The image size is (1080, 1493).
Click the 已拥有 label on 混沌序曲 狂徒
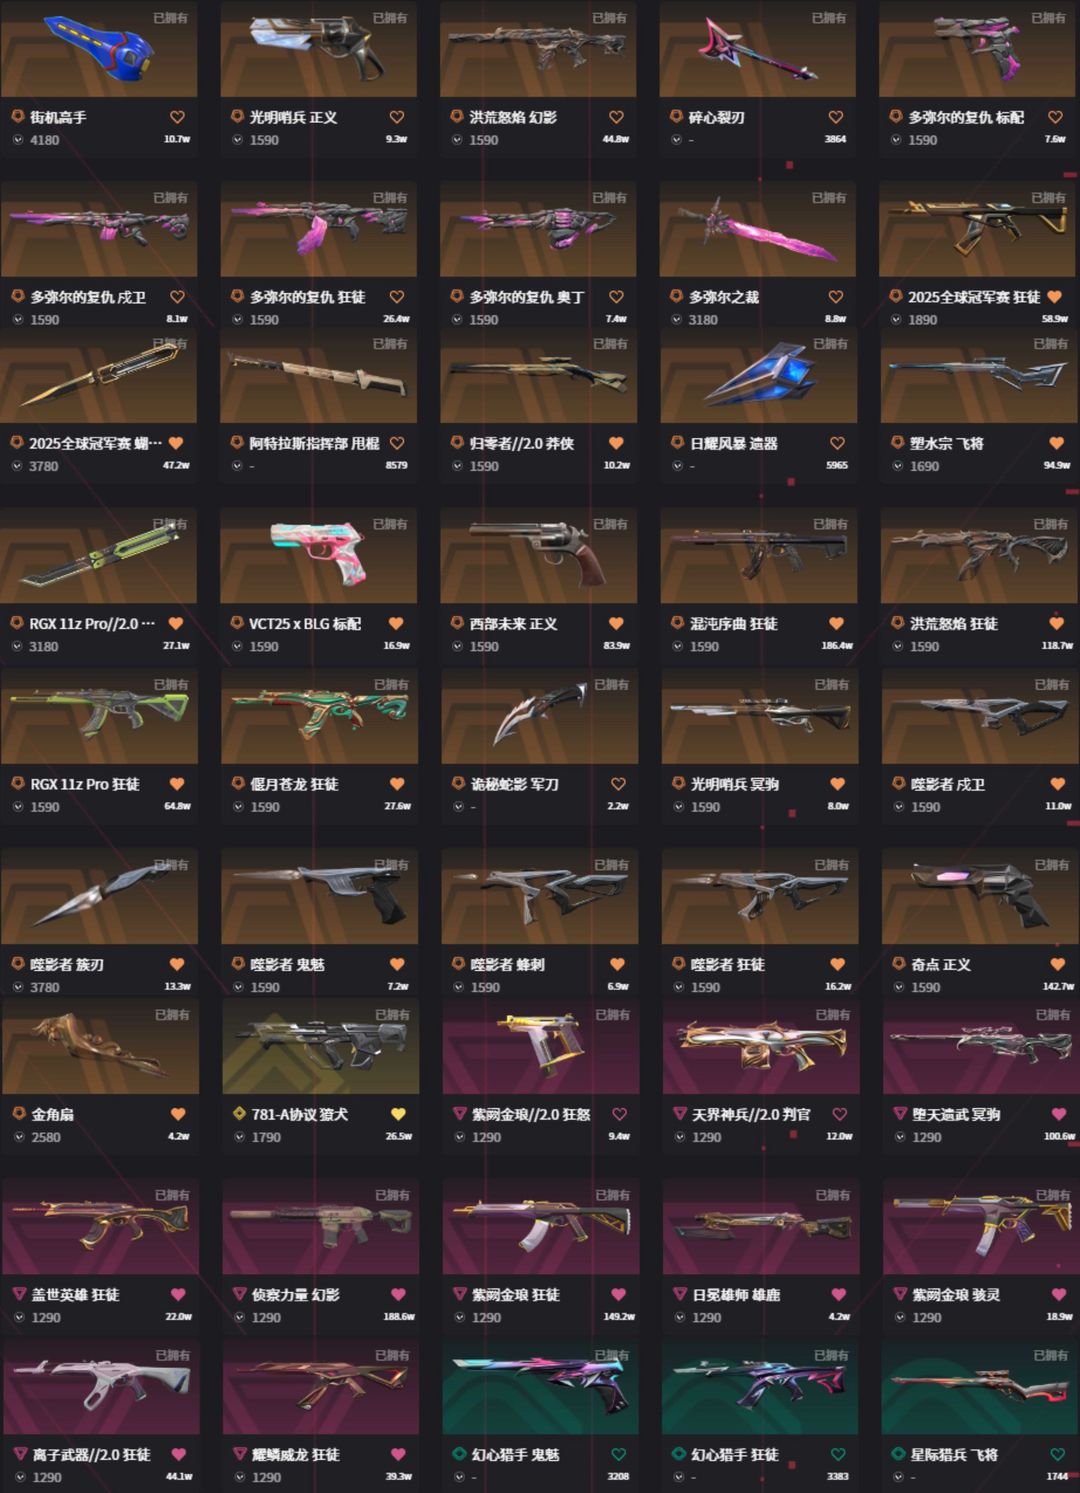[830, 524]
